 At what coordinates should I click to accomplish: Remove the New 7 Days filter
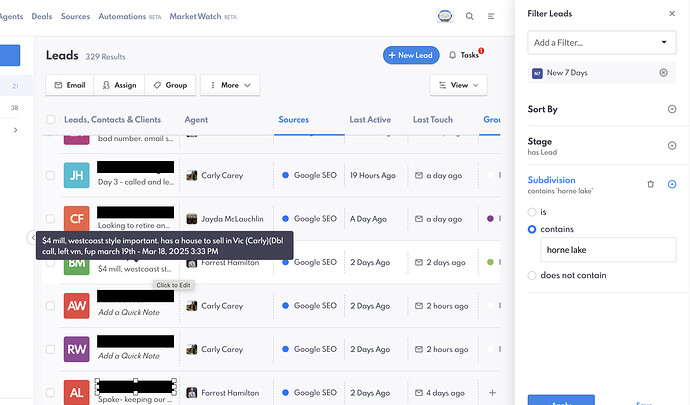click(663, 73)
